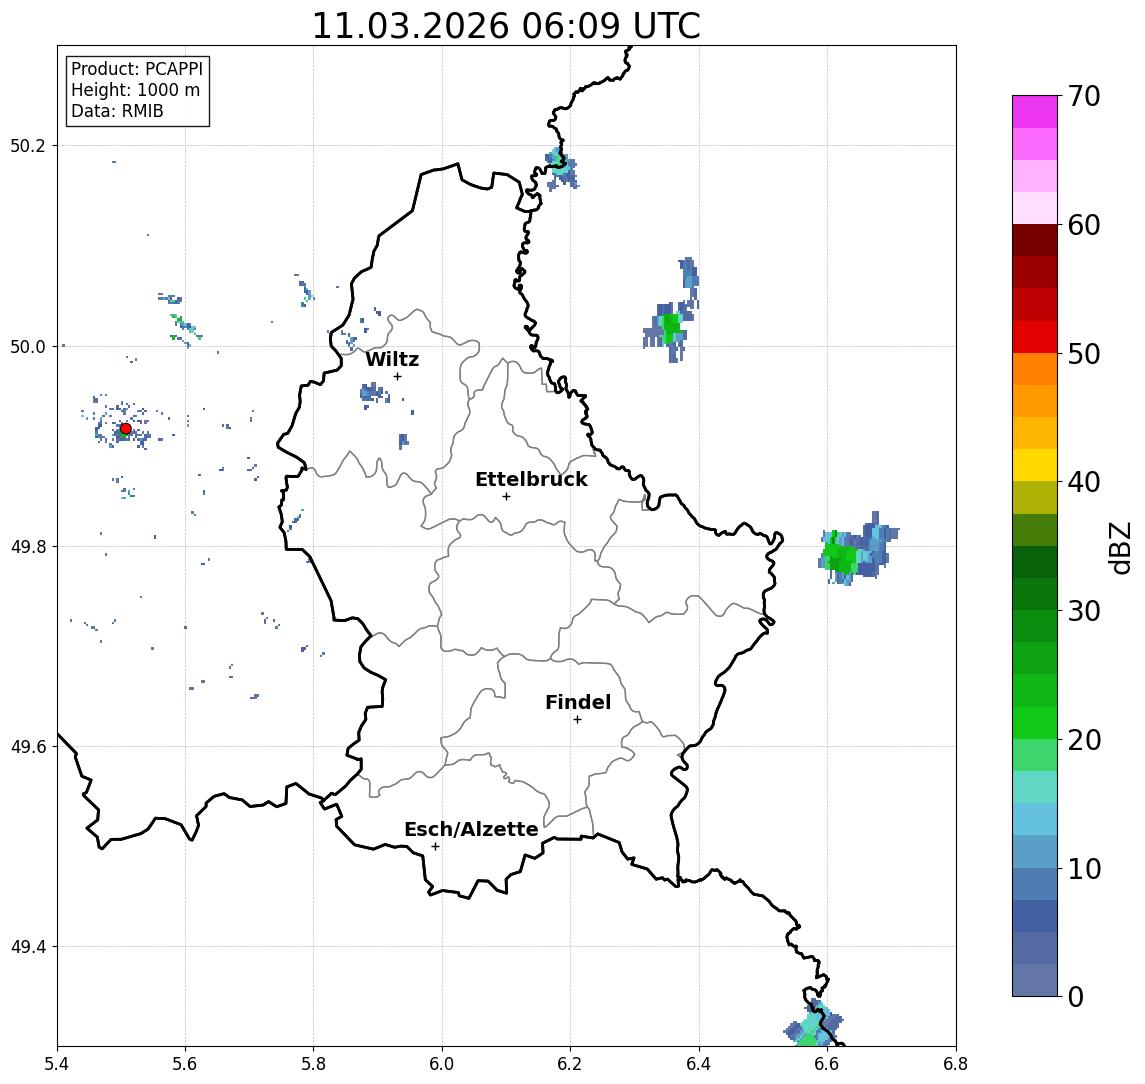Click the longitude label 5.4
1145x1084 pixels.
57,1064
